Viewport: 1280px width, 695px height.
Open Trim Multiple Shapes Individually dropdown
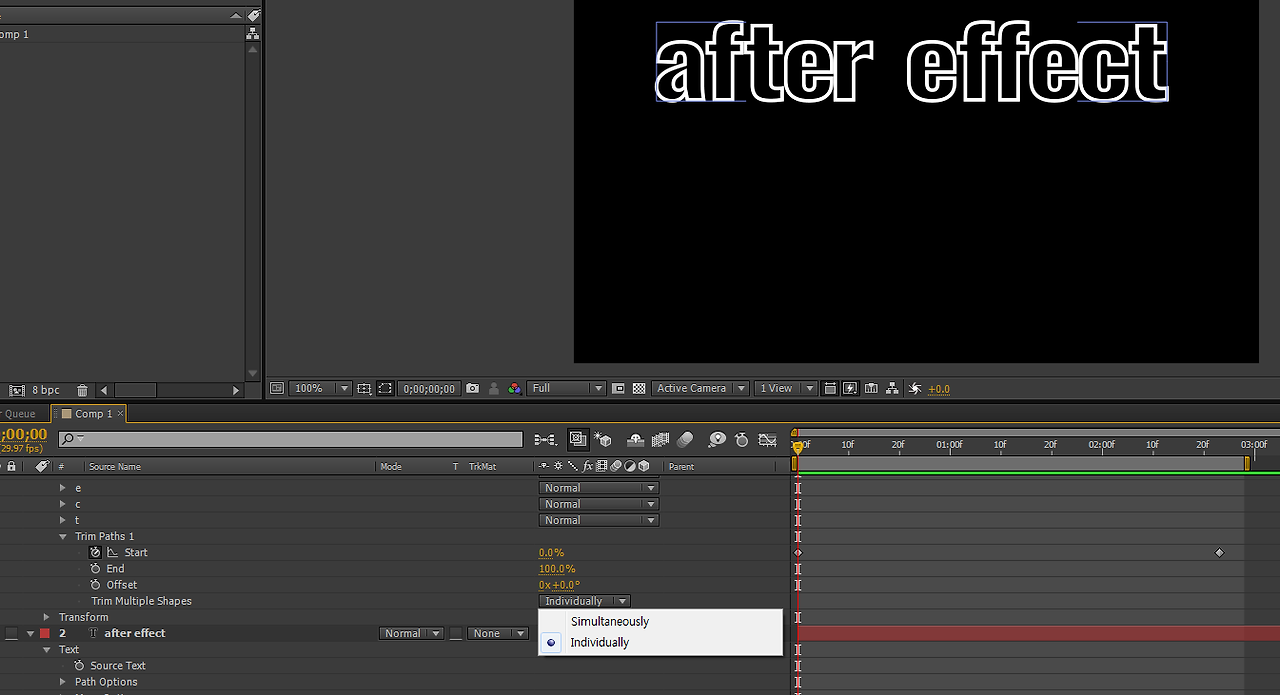tap(585, 601)
